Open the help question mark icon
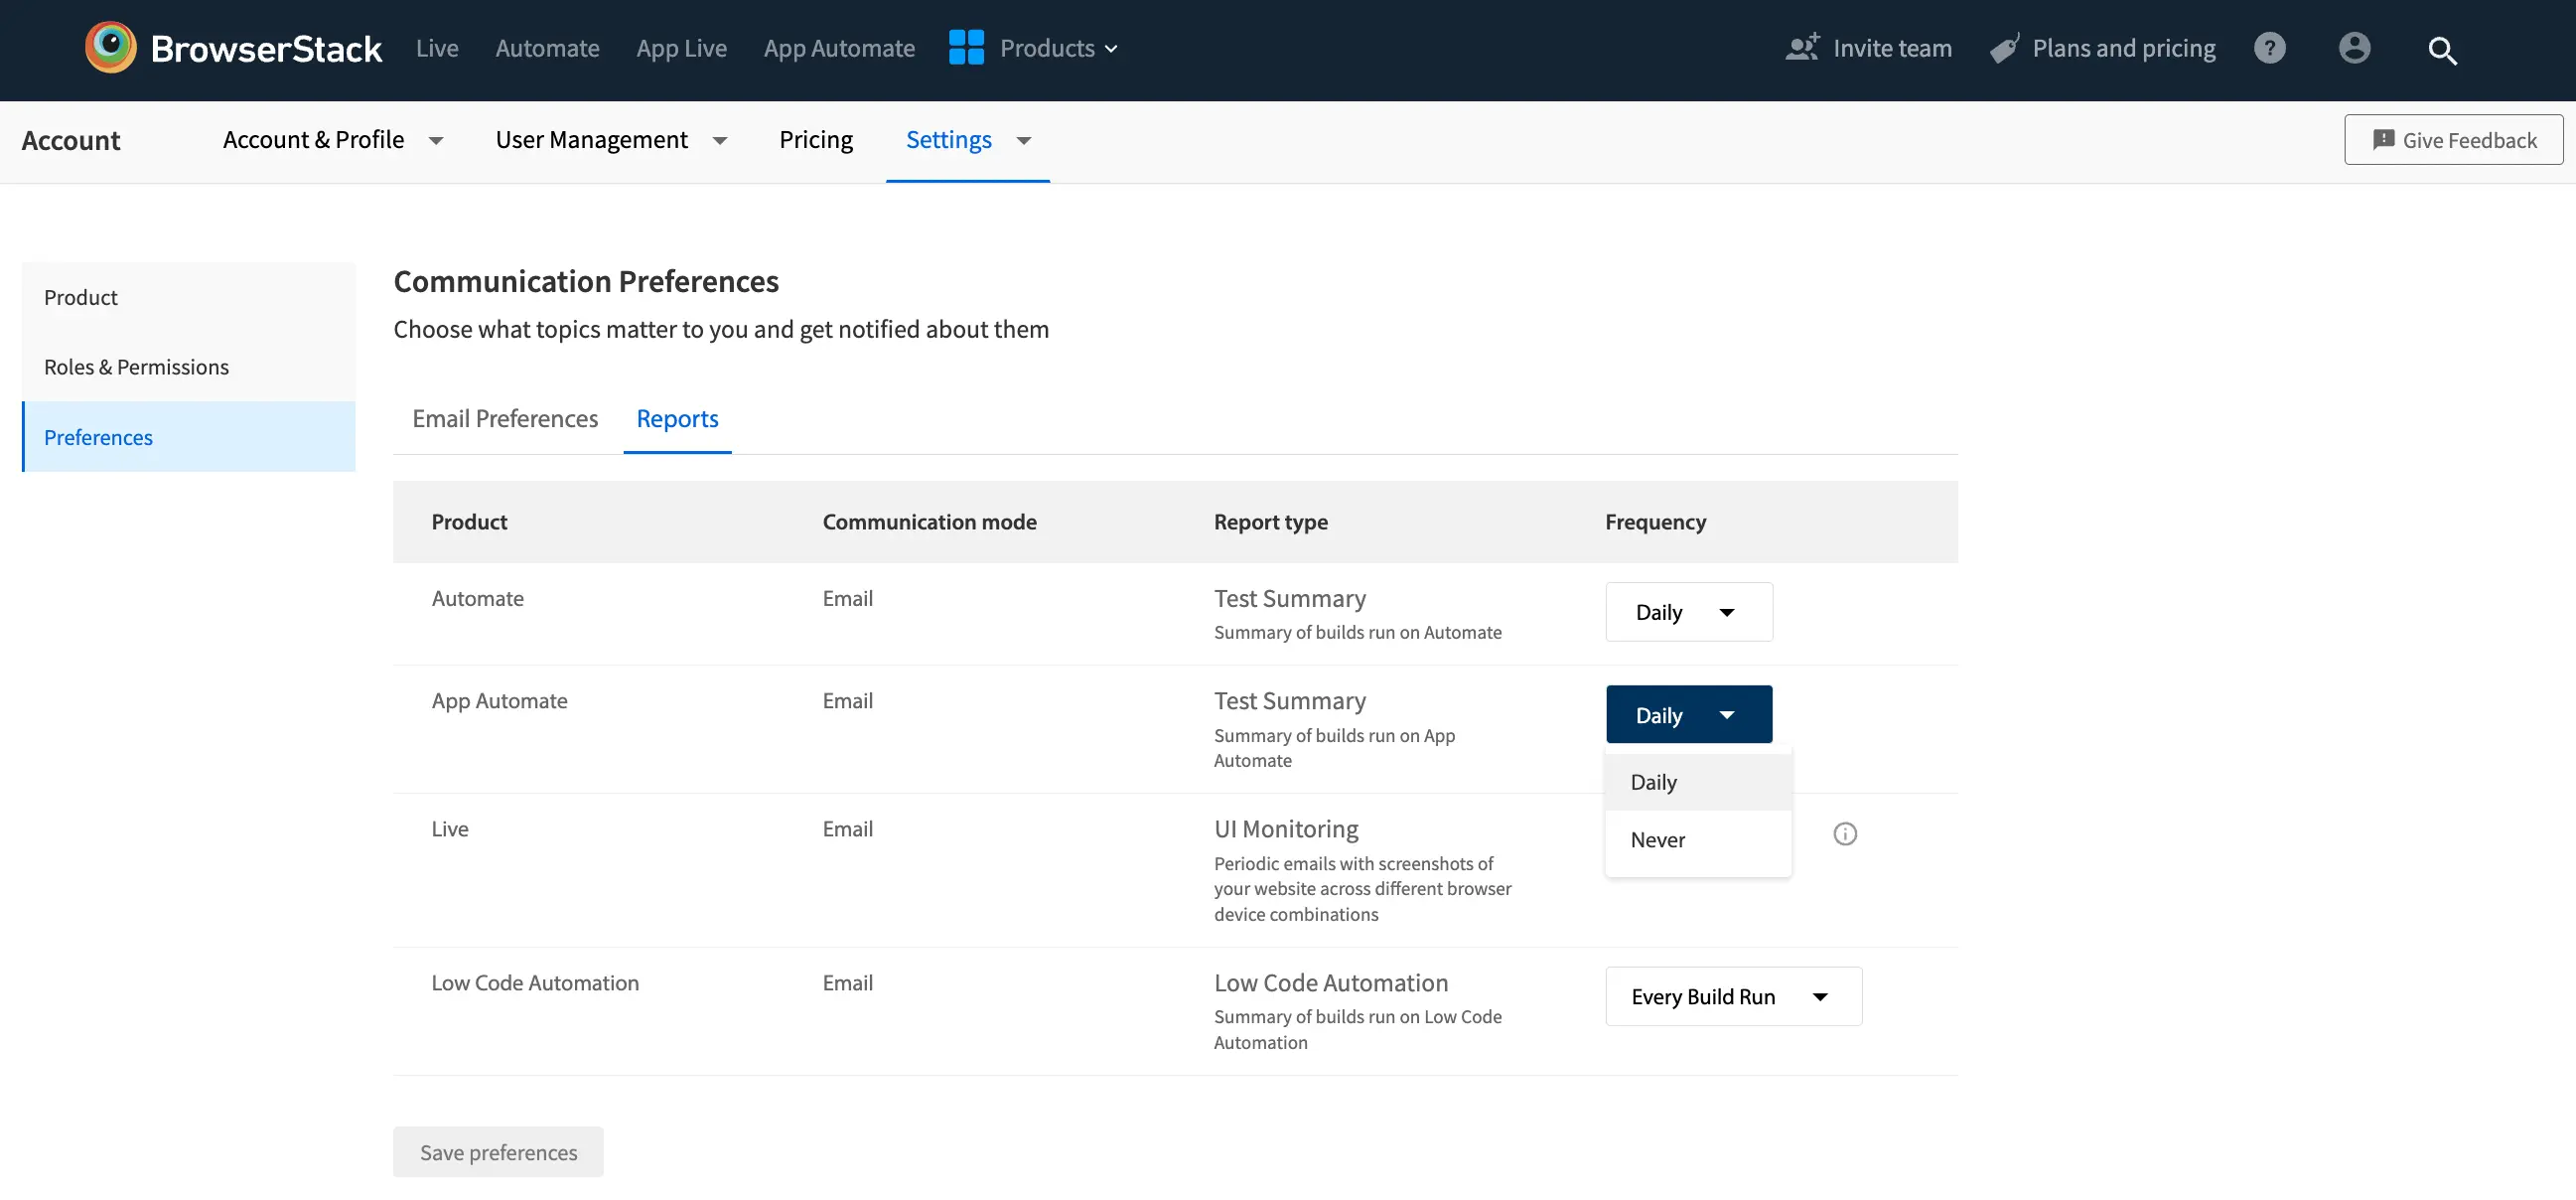Screen dimensions: 2576x1200 [x=2269, y=47]
